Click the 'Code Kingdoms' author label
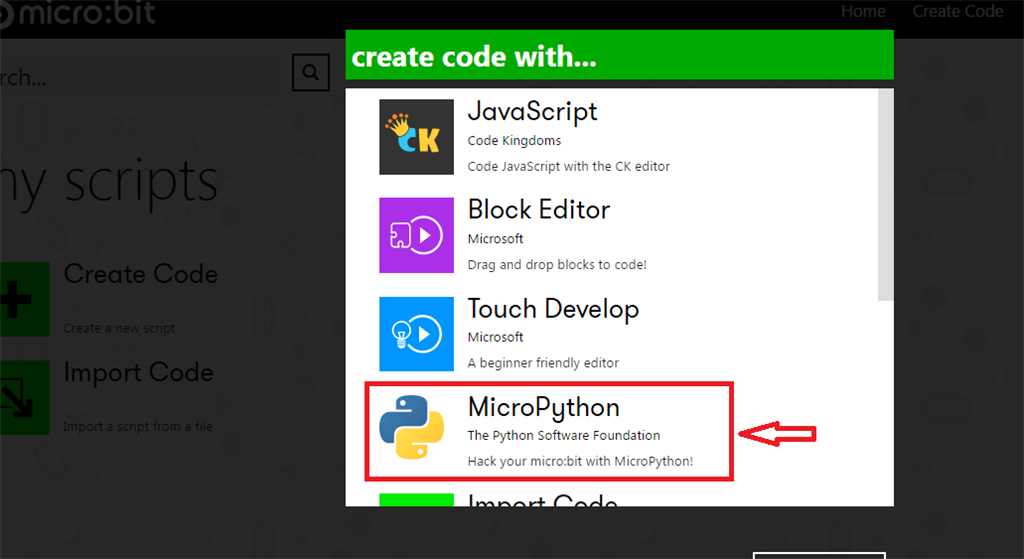This screenshot has height=559, width=1024. click(x=514, y=140)
